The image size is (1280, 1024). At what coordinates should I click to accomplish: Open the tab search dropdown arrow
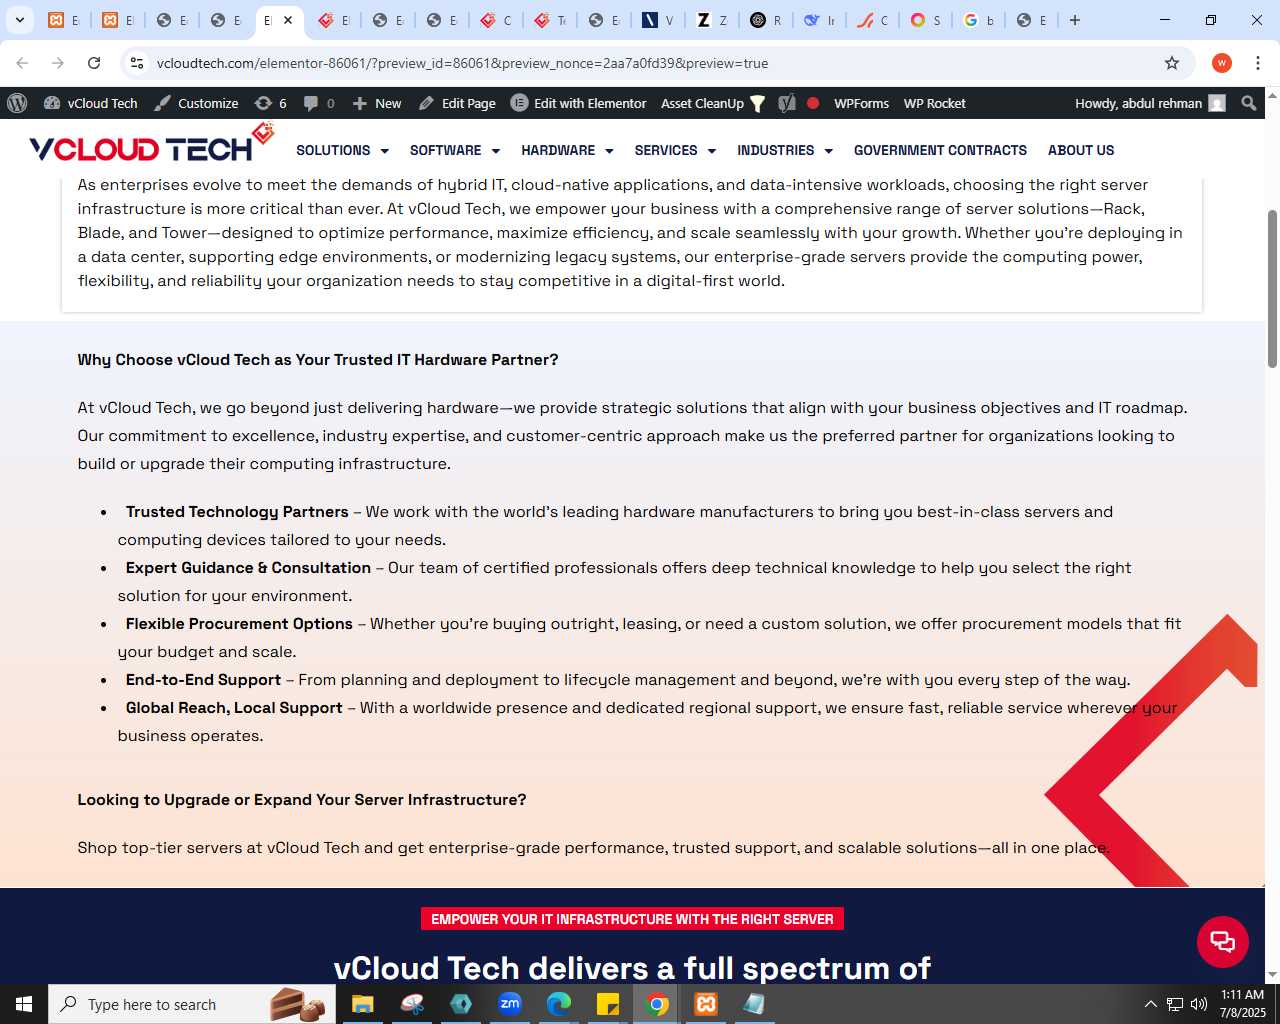click(19, 20)
